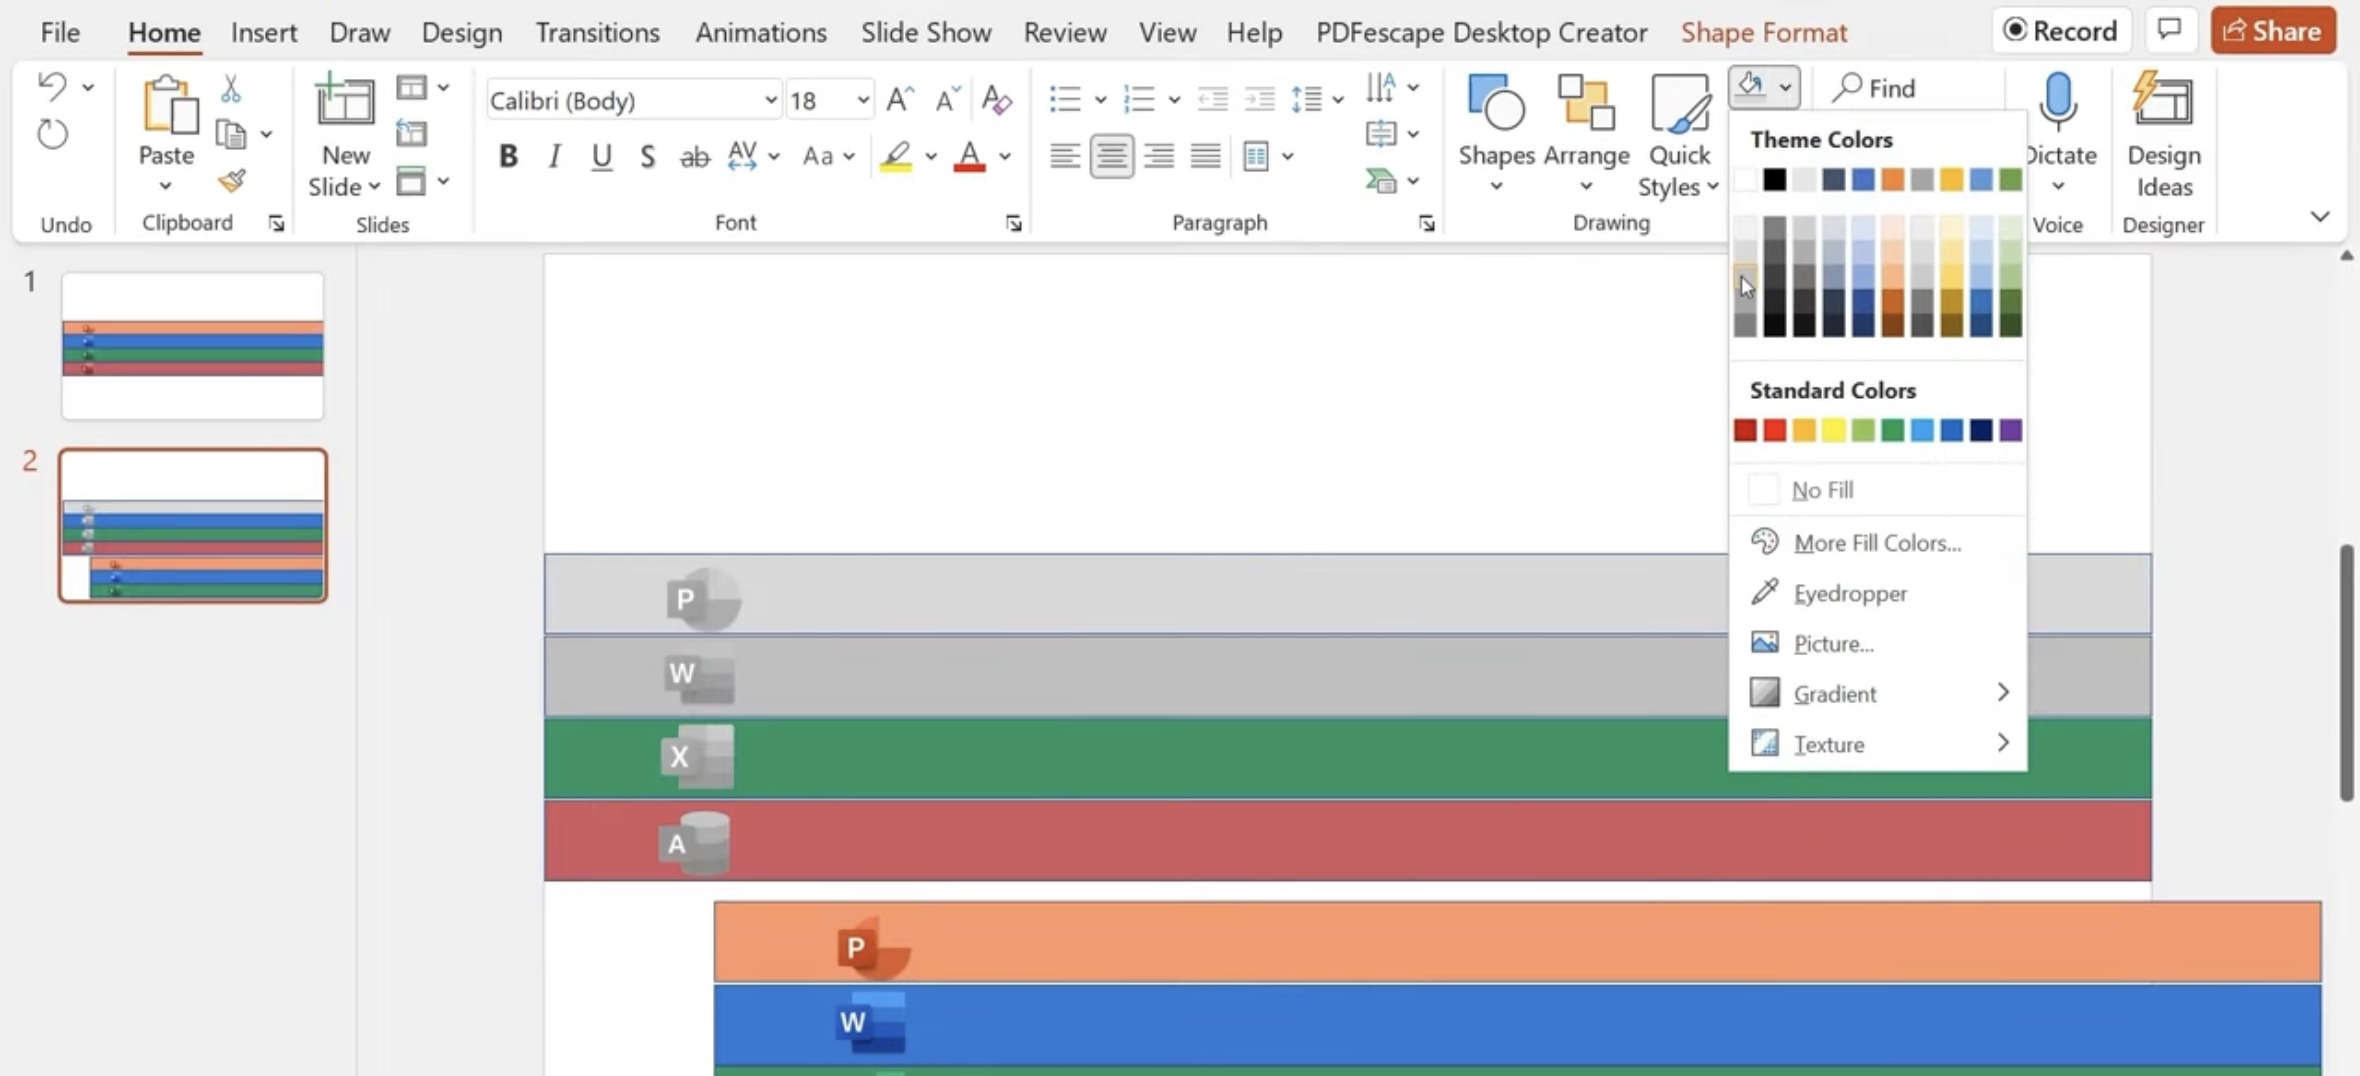Viewport: 2360px width, 1076px height.
Task: Open the Insert tab
Action: point(264,32)
